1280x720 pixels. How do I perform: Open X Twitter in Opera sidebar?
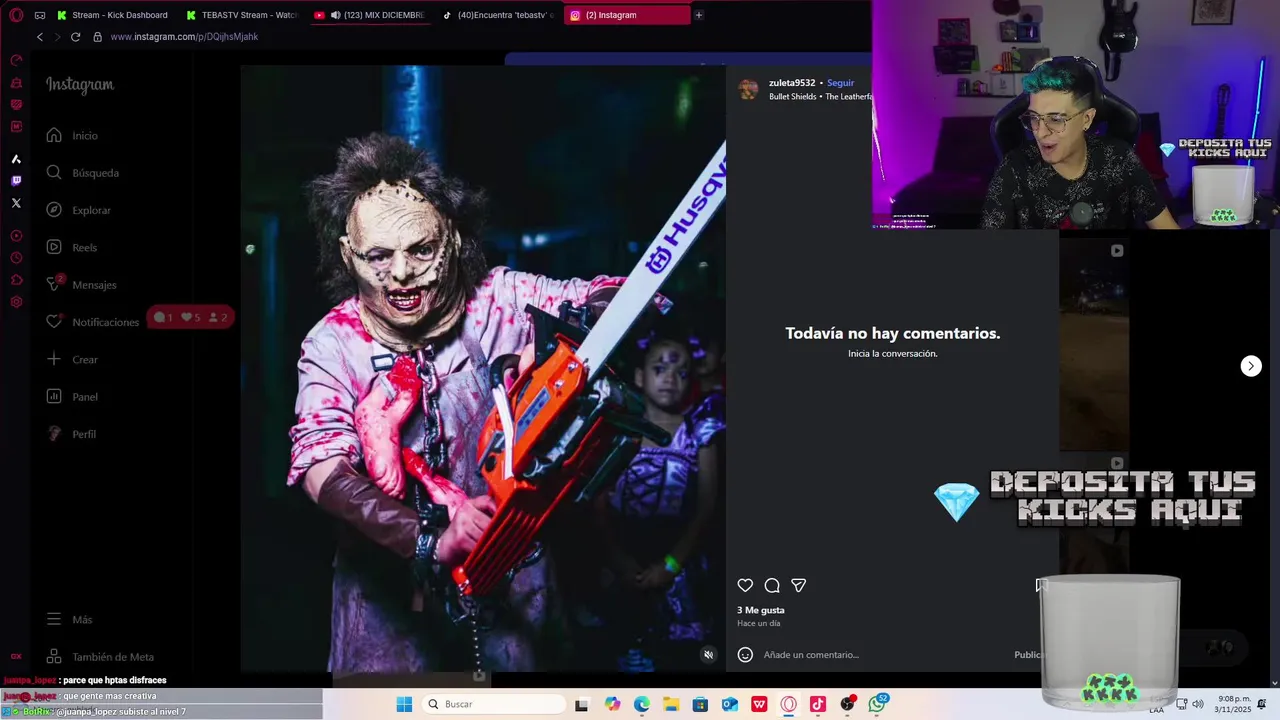point(16,203)
